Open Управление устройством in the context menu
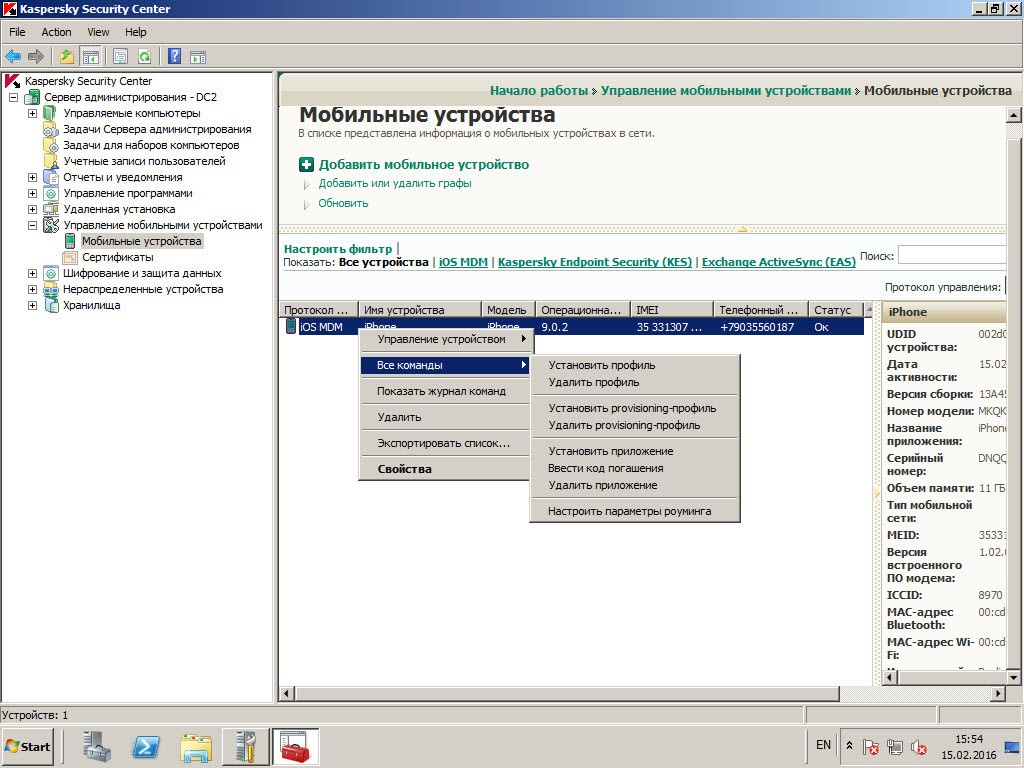This screenshot has height=768, width=1024. (445, 339)
